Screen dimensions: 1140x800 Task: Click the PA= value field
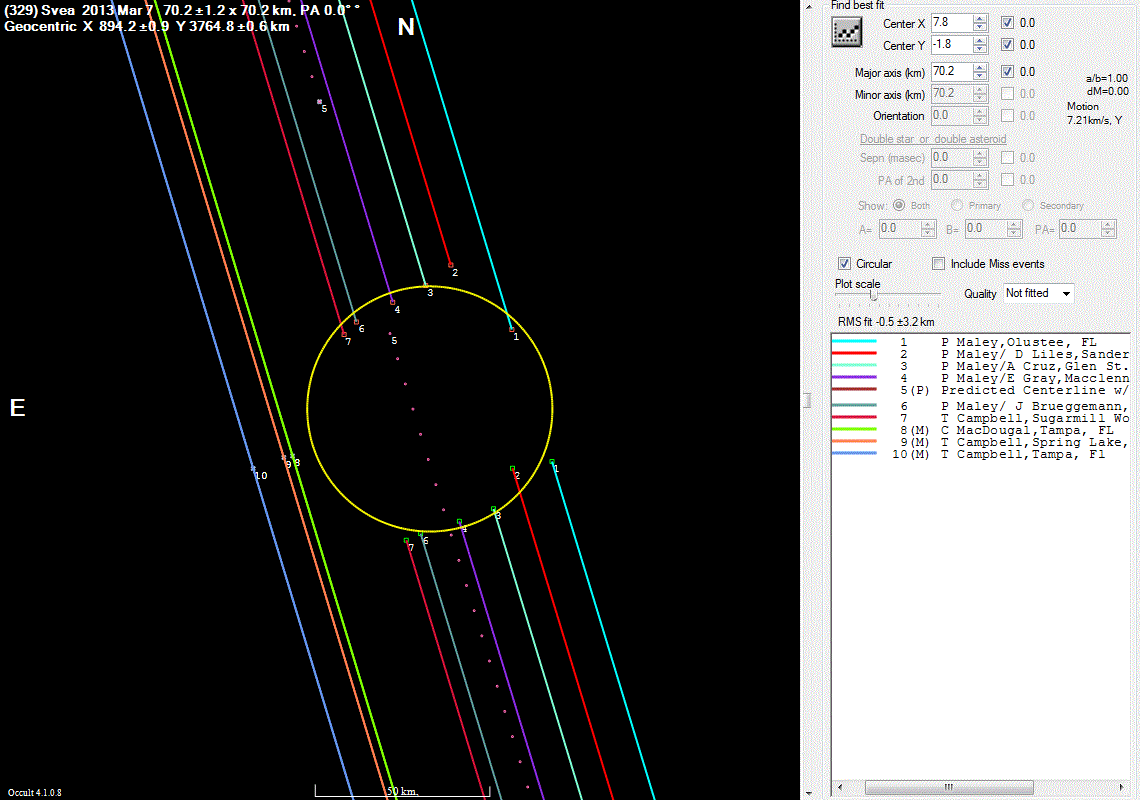(1079, 228)
